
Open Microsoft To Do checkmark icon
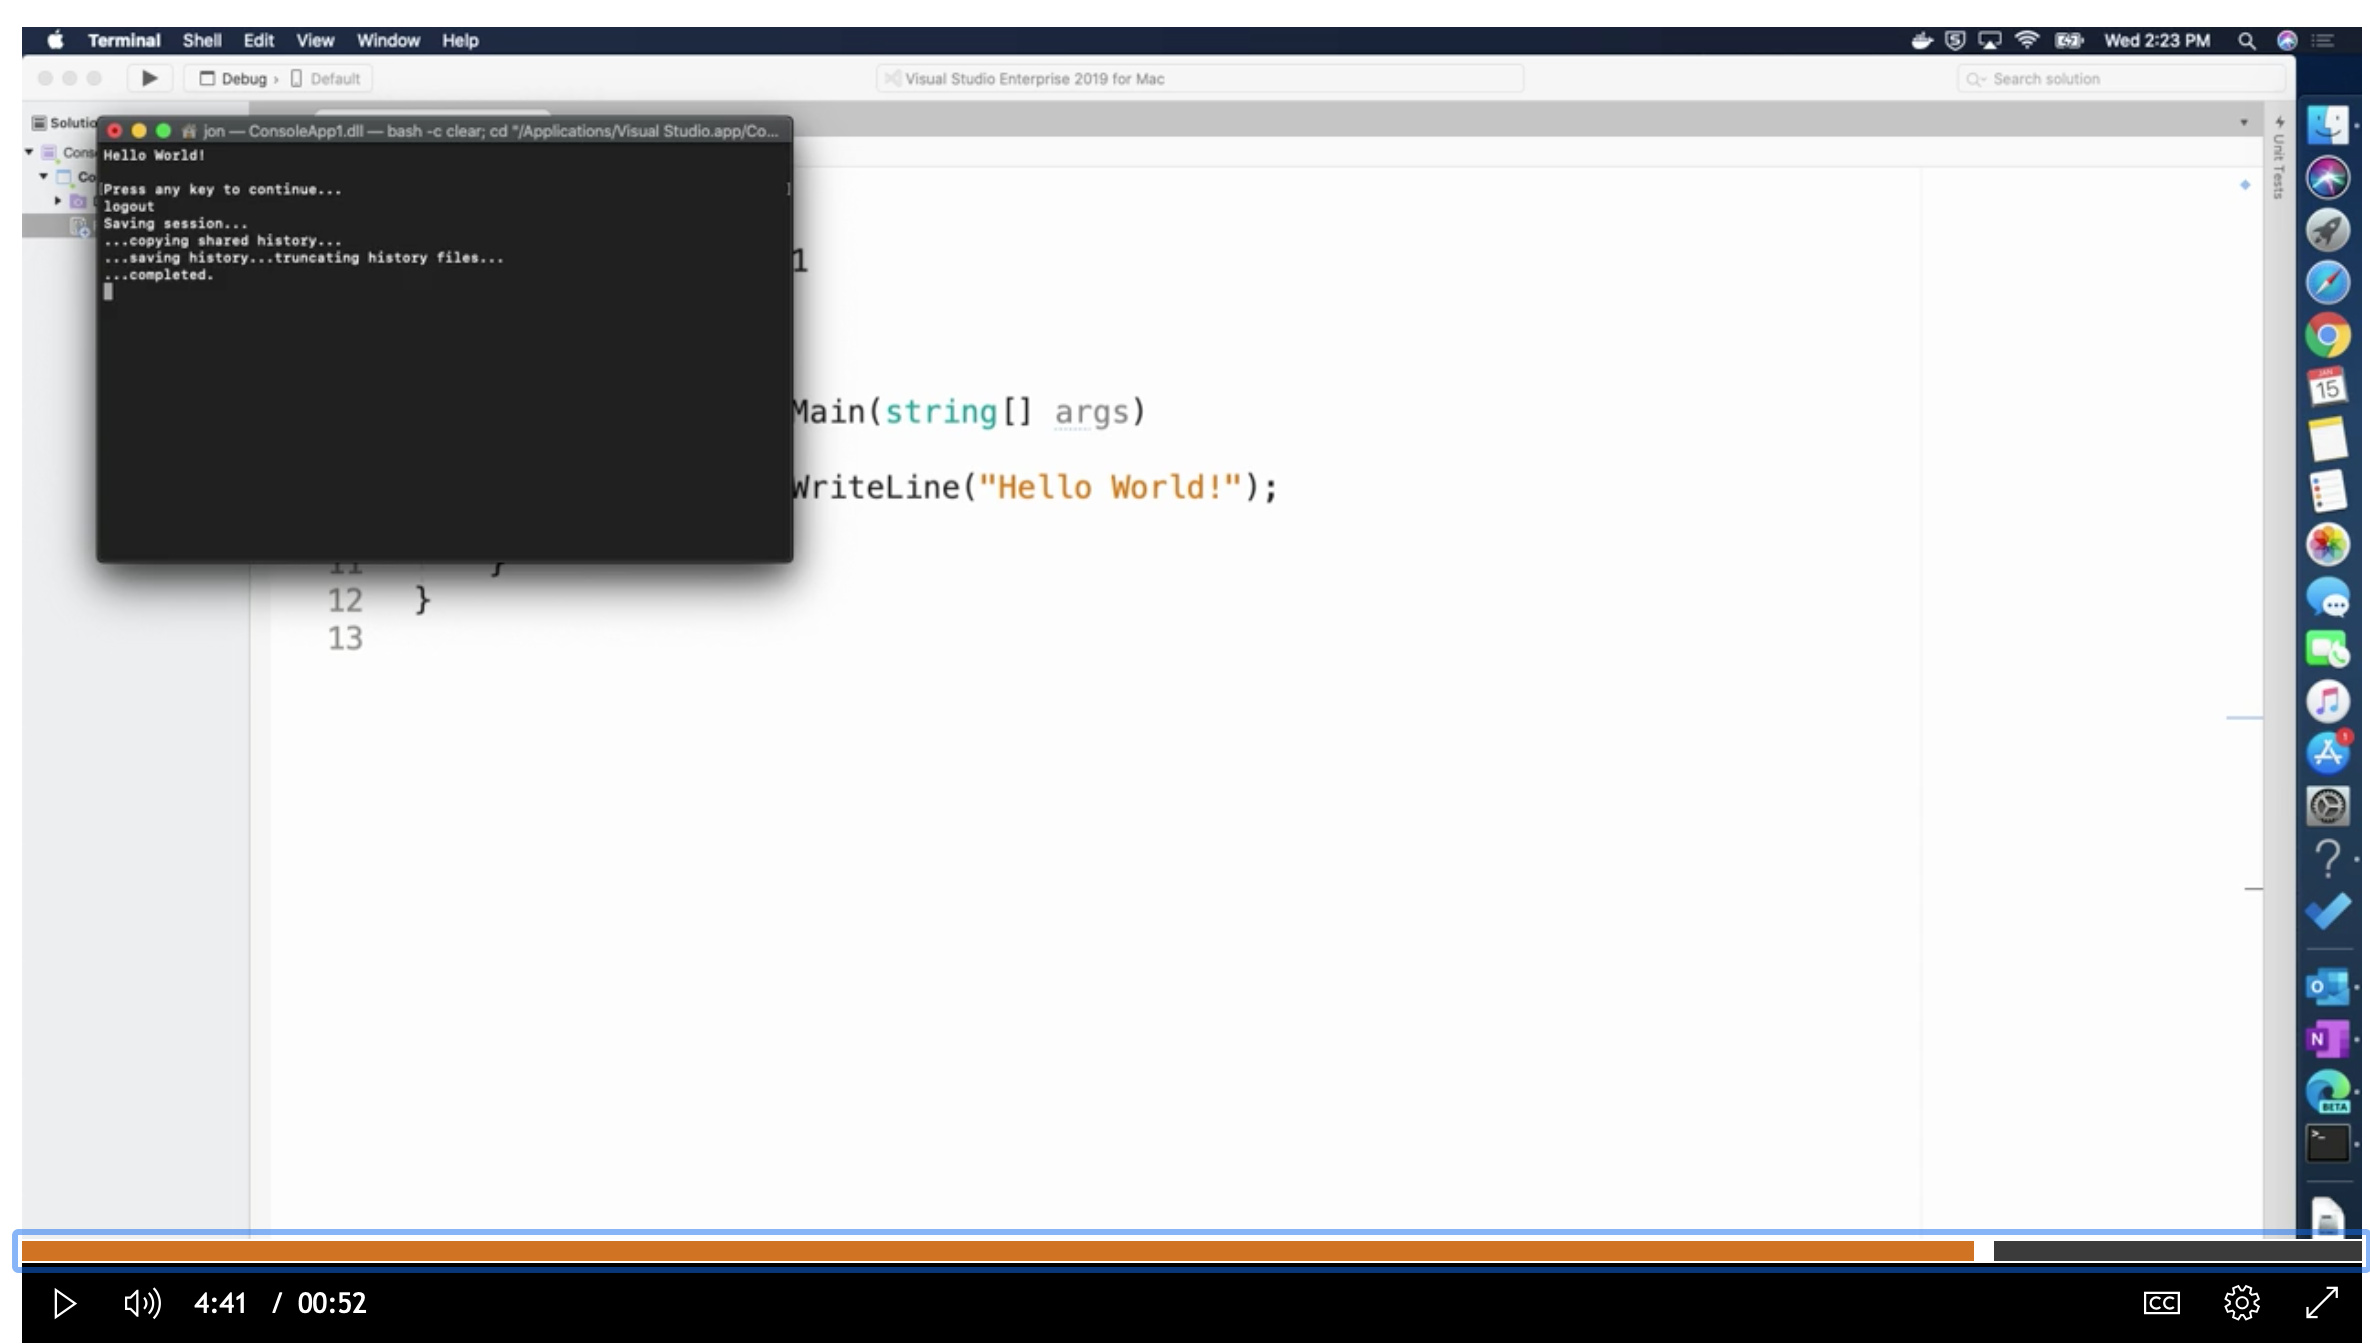click(2327, 911)
